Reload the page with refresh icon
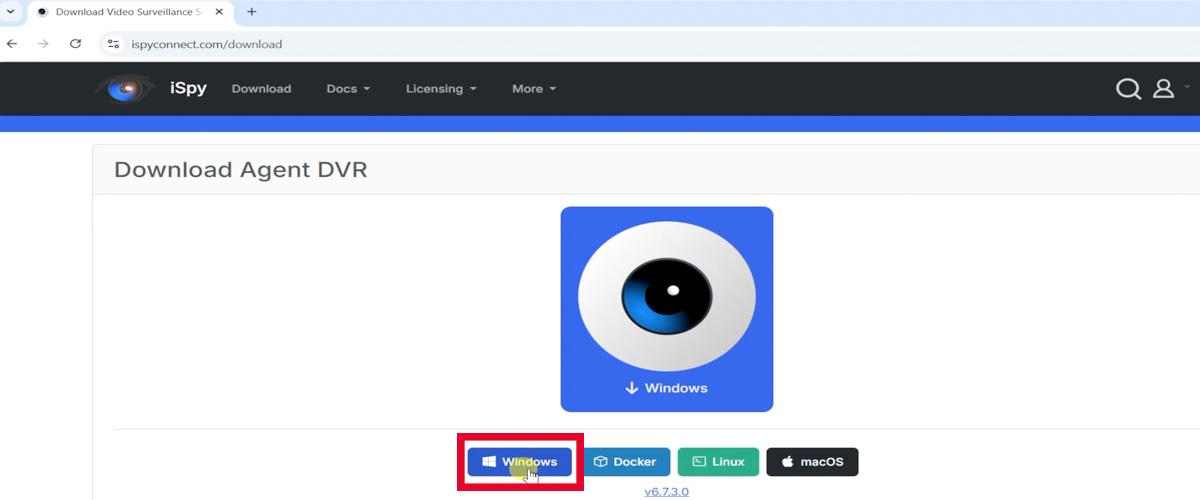1200x500 pixels. (75, 44)
